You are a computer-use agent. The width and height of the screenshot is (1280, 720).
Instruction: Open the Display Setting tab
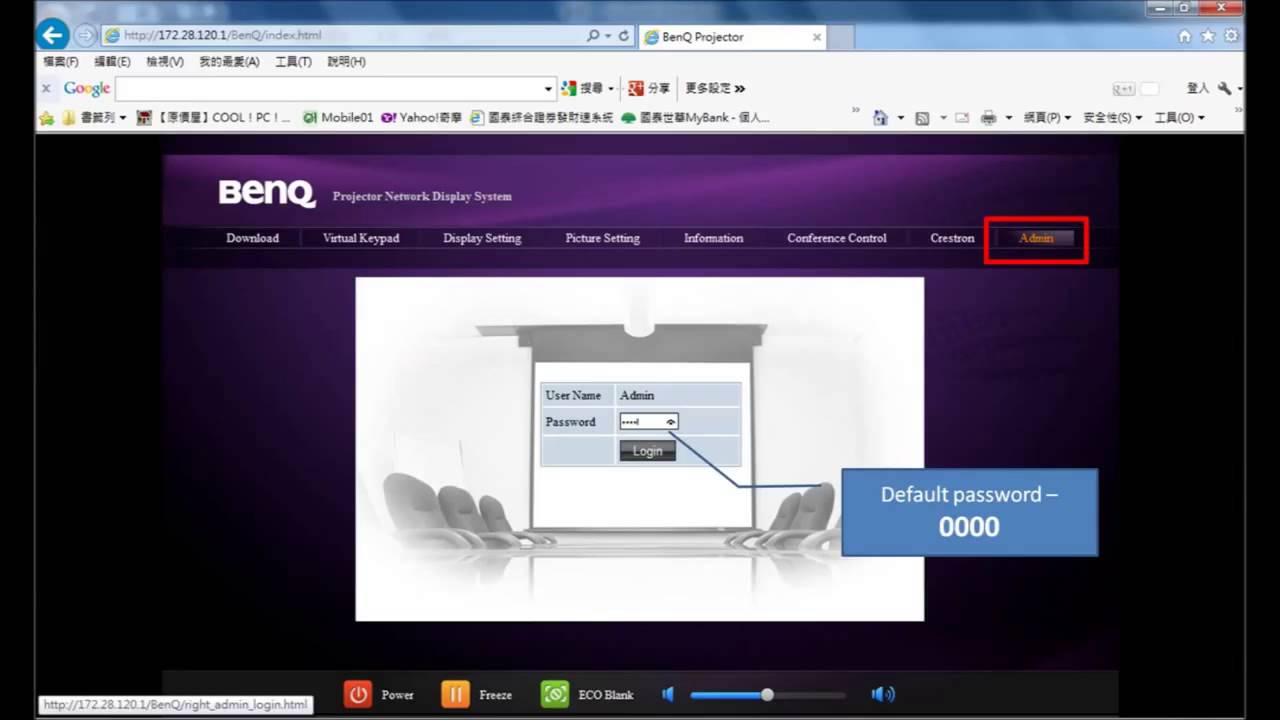pos(482,238)
